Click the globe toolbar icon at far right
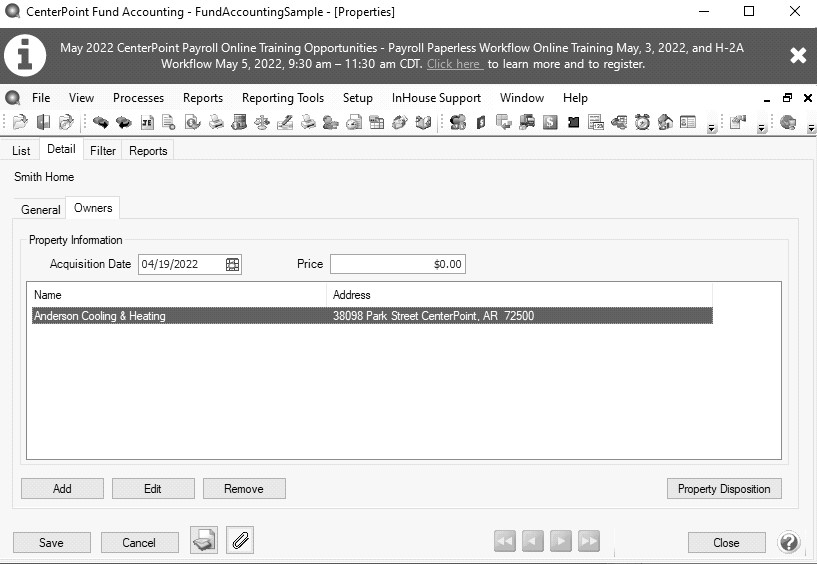The width and height of the screenshot is (817, 564). [x=788, y=122]
